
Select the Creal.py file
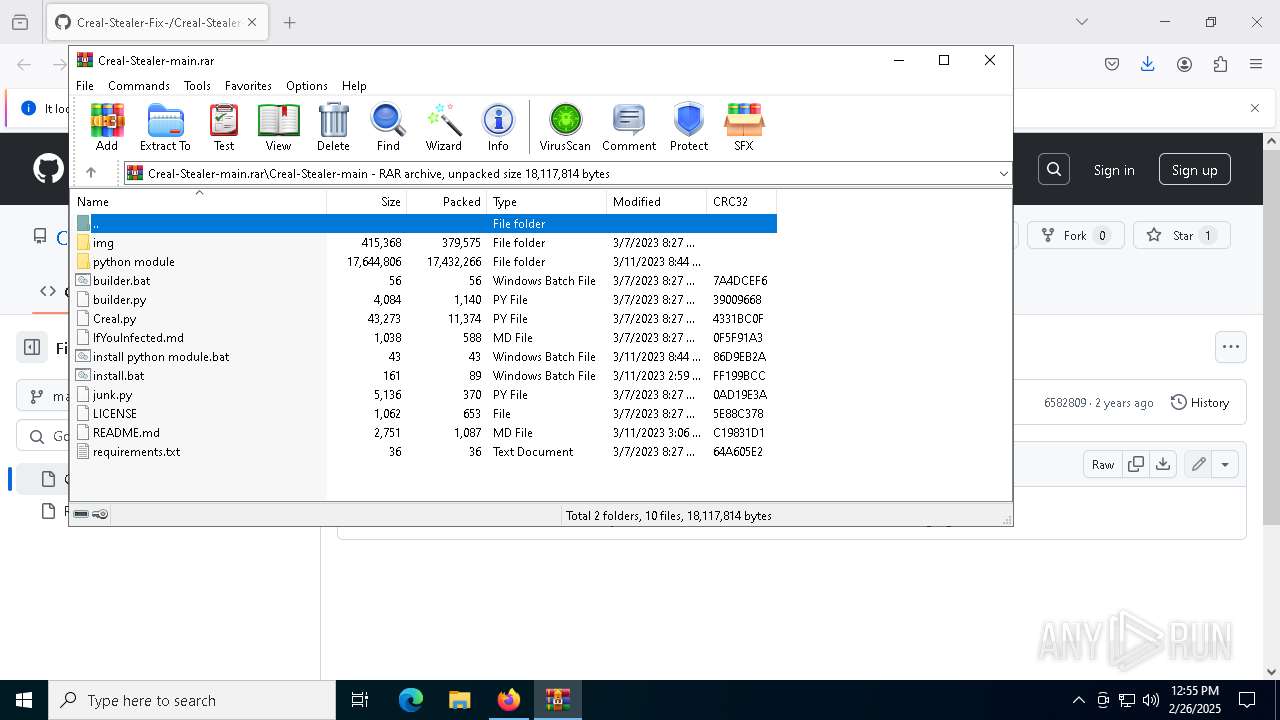425,319
